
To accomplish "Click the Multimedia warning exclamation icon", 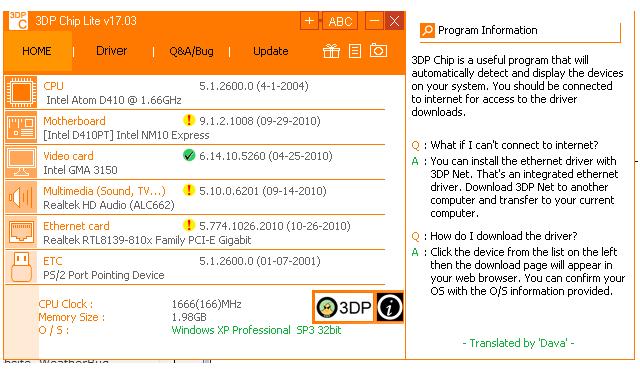I will [x=189, y=190].
